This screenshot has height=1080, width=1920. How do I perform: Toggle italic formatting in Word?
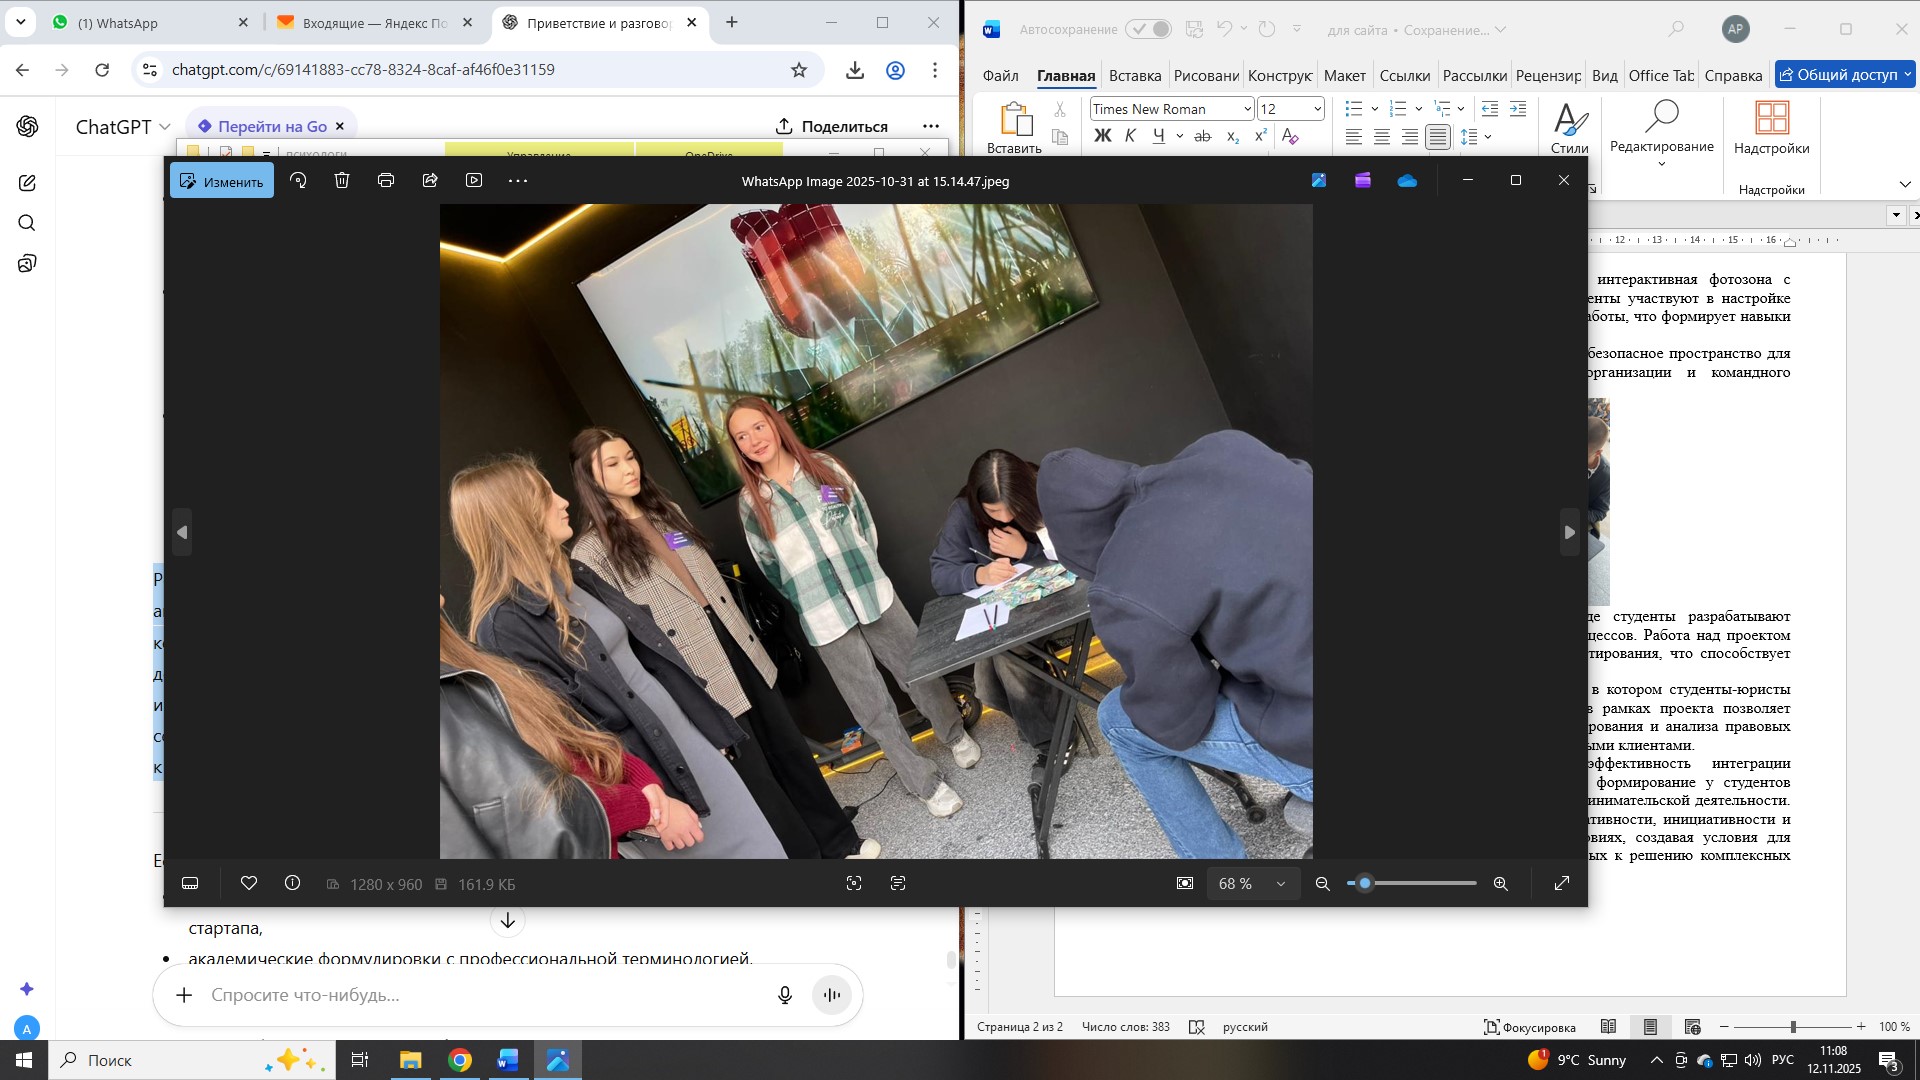coord(1130,137)
